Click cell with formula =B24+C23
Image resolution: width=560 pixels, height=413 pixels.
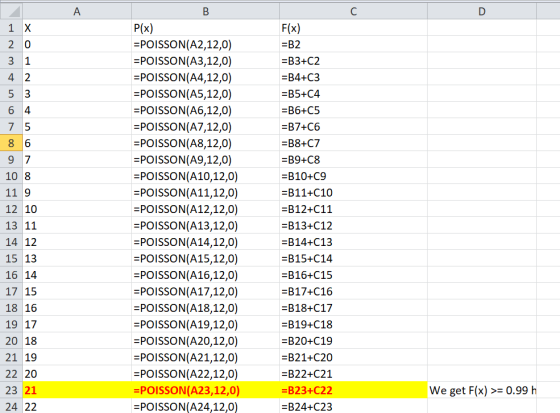[353, 406]
